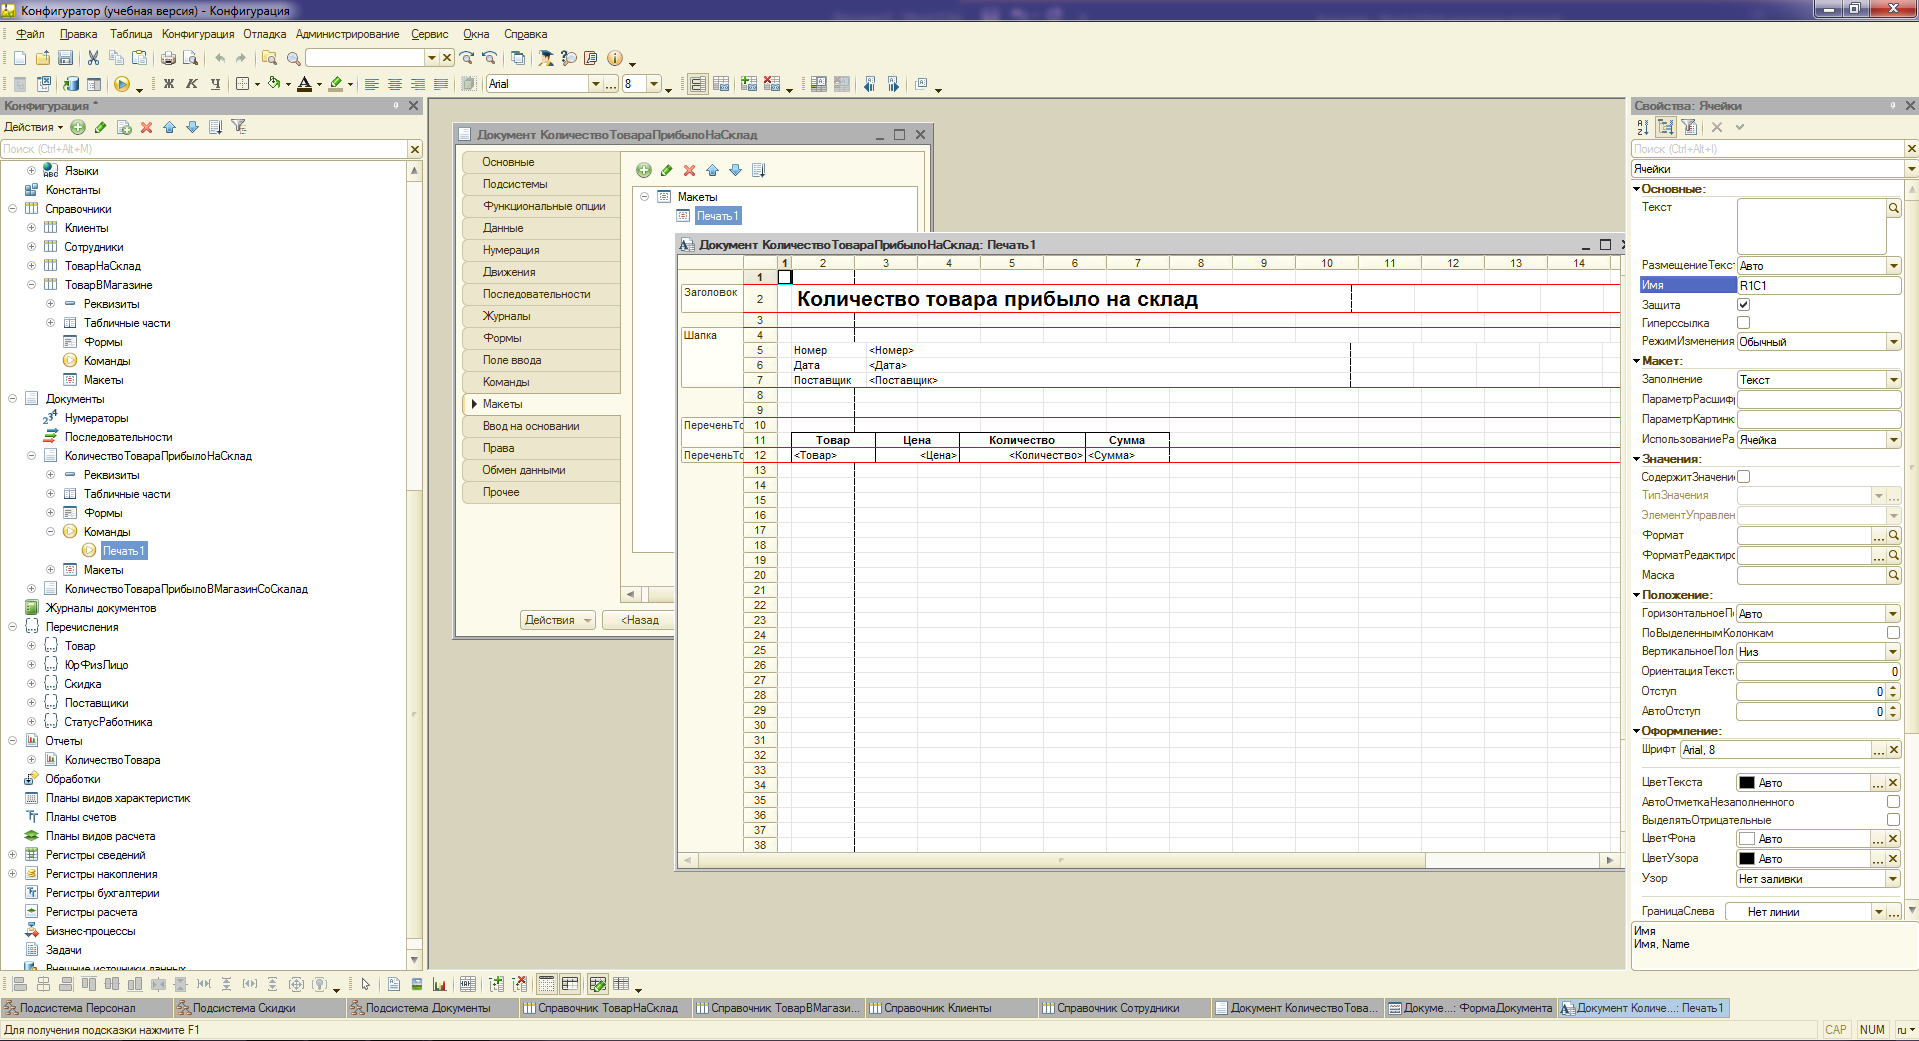
Task: Justify the cell text alignment
Action: (441, 84)
